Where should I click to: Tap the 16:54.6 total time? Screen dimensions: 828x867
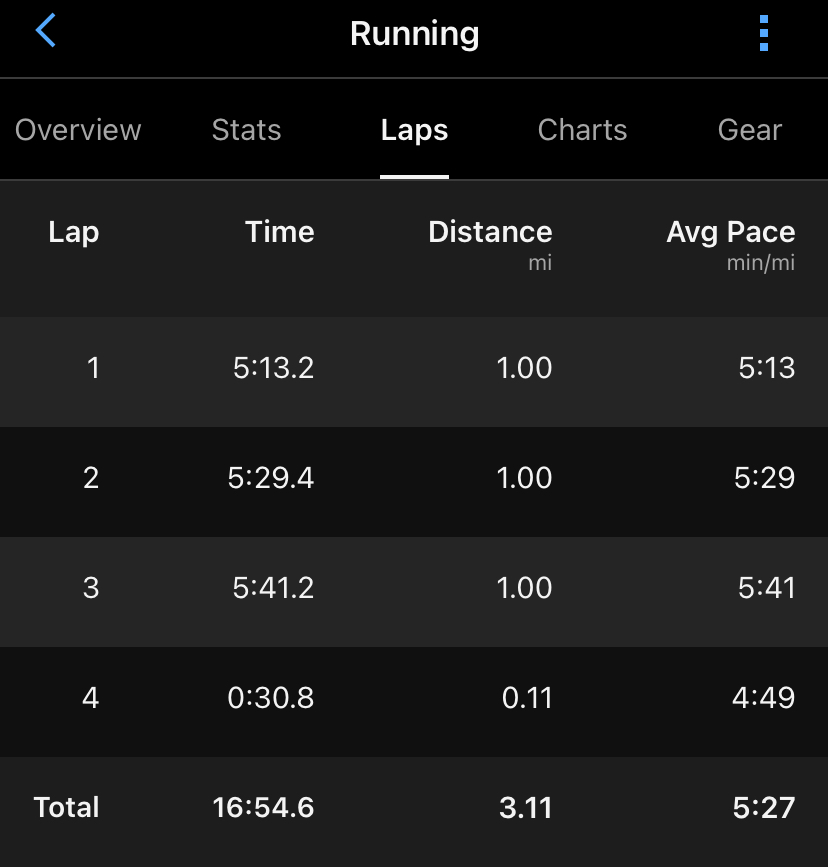(x=263, y=808)
